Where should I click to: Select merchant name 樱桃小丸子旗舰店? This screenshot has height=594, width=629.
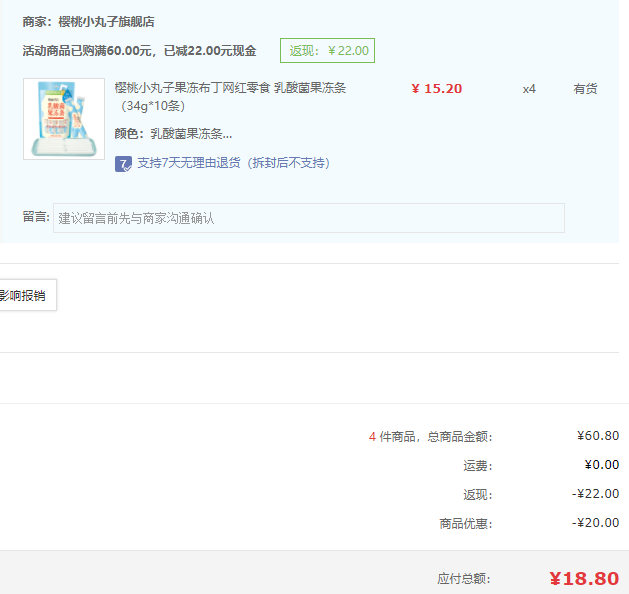106,22
